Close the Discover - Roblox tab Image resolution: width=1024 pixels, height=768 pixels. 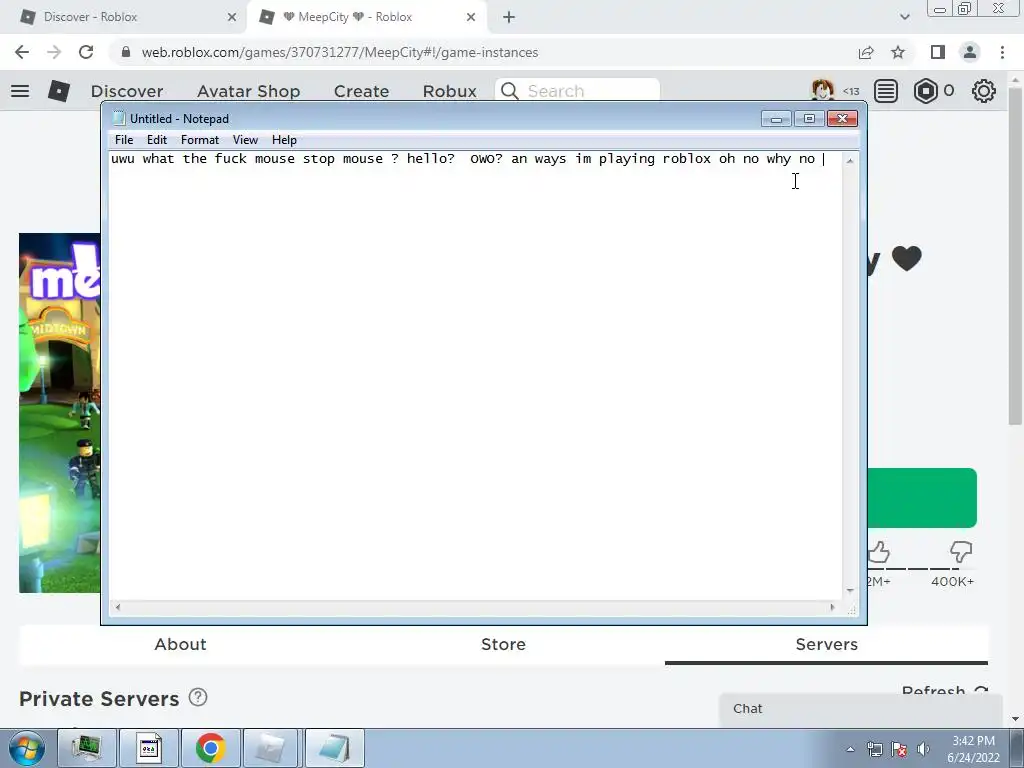coord(232,17)
